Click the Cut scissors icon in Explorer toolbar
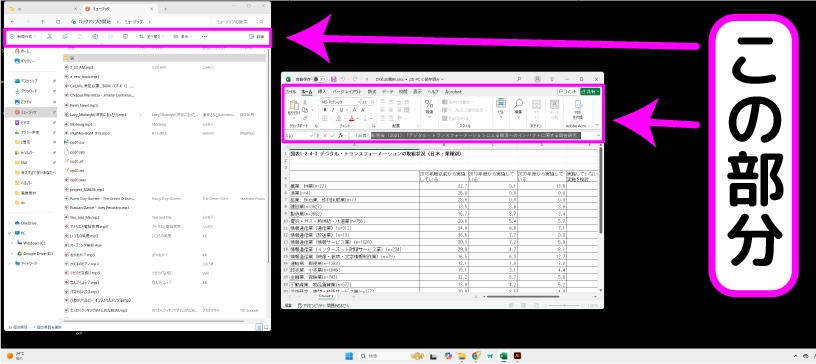 [x=49, y=36]
